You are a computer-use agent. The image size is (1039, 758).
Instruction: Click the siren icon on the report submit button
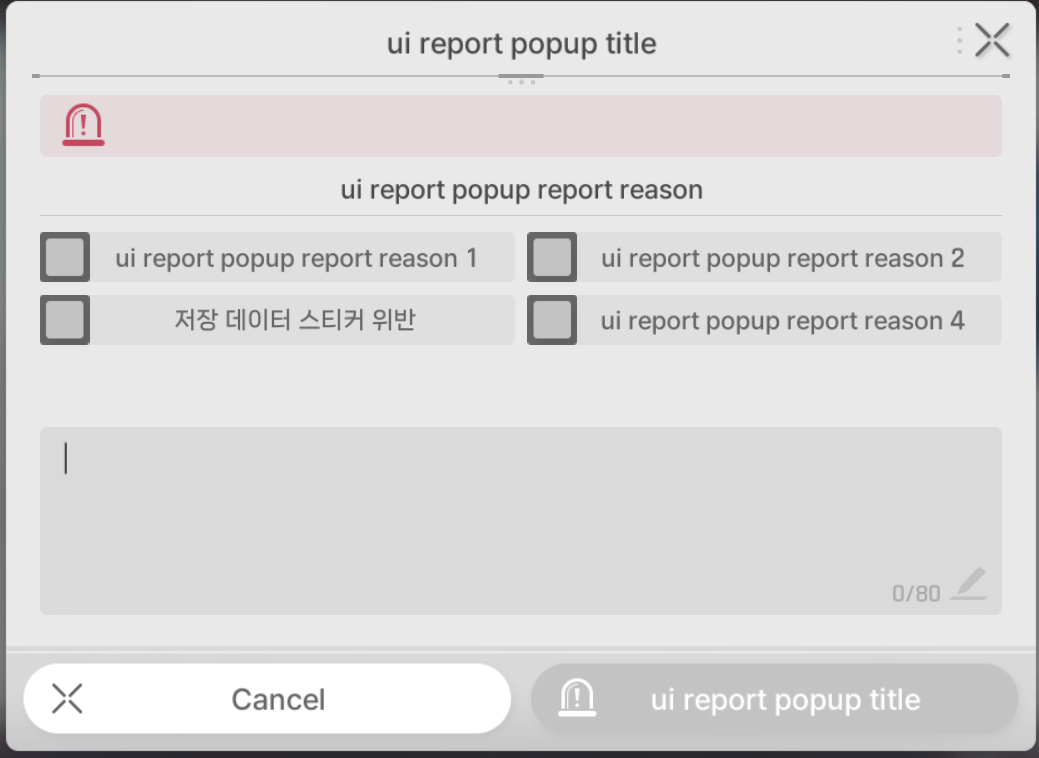point(577,698)
